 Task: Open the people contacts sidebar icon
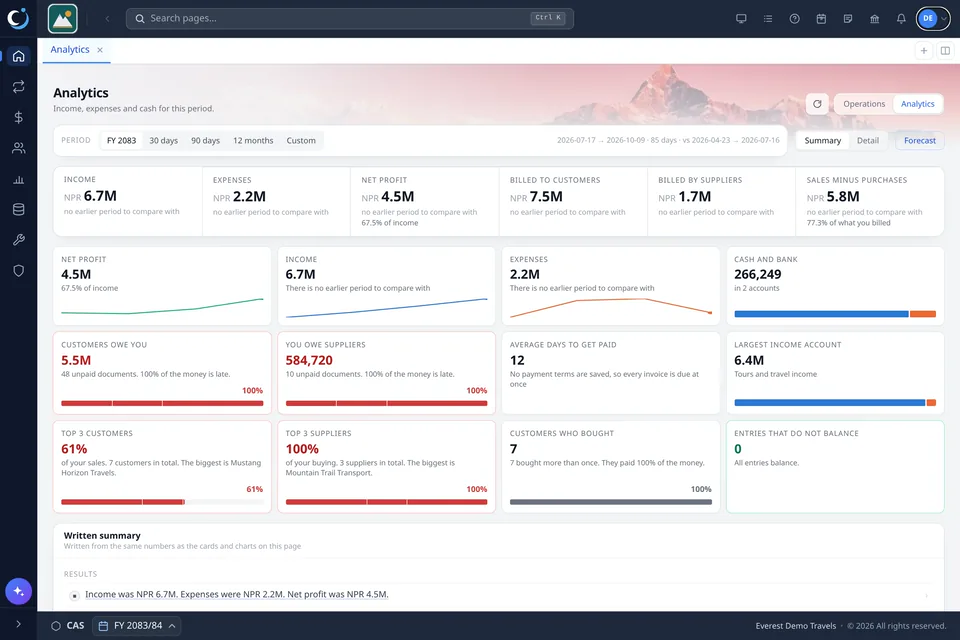click(x=18, y=148)
